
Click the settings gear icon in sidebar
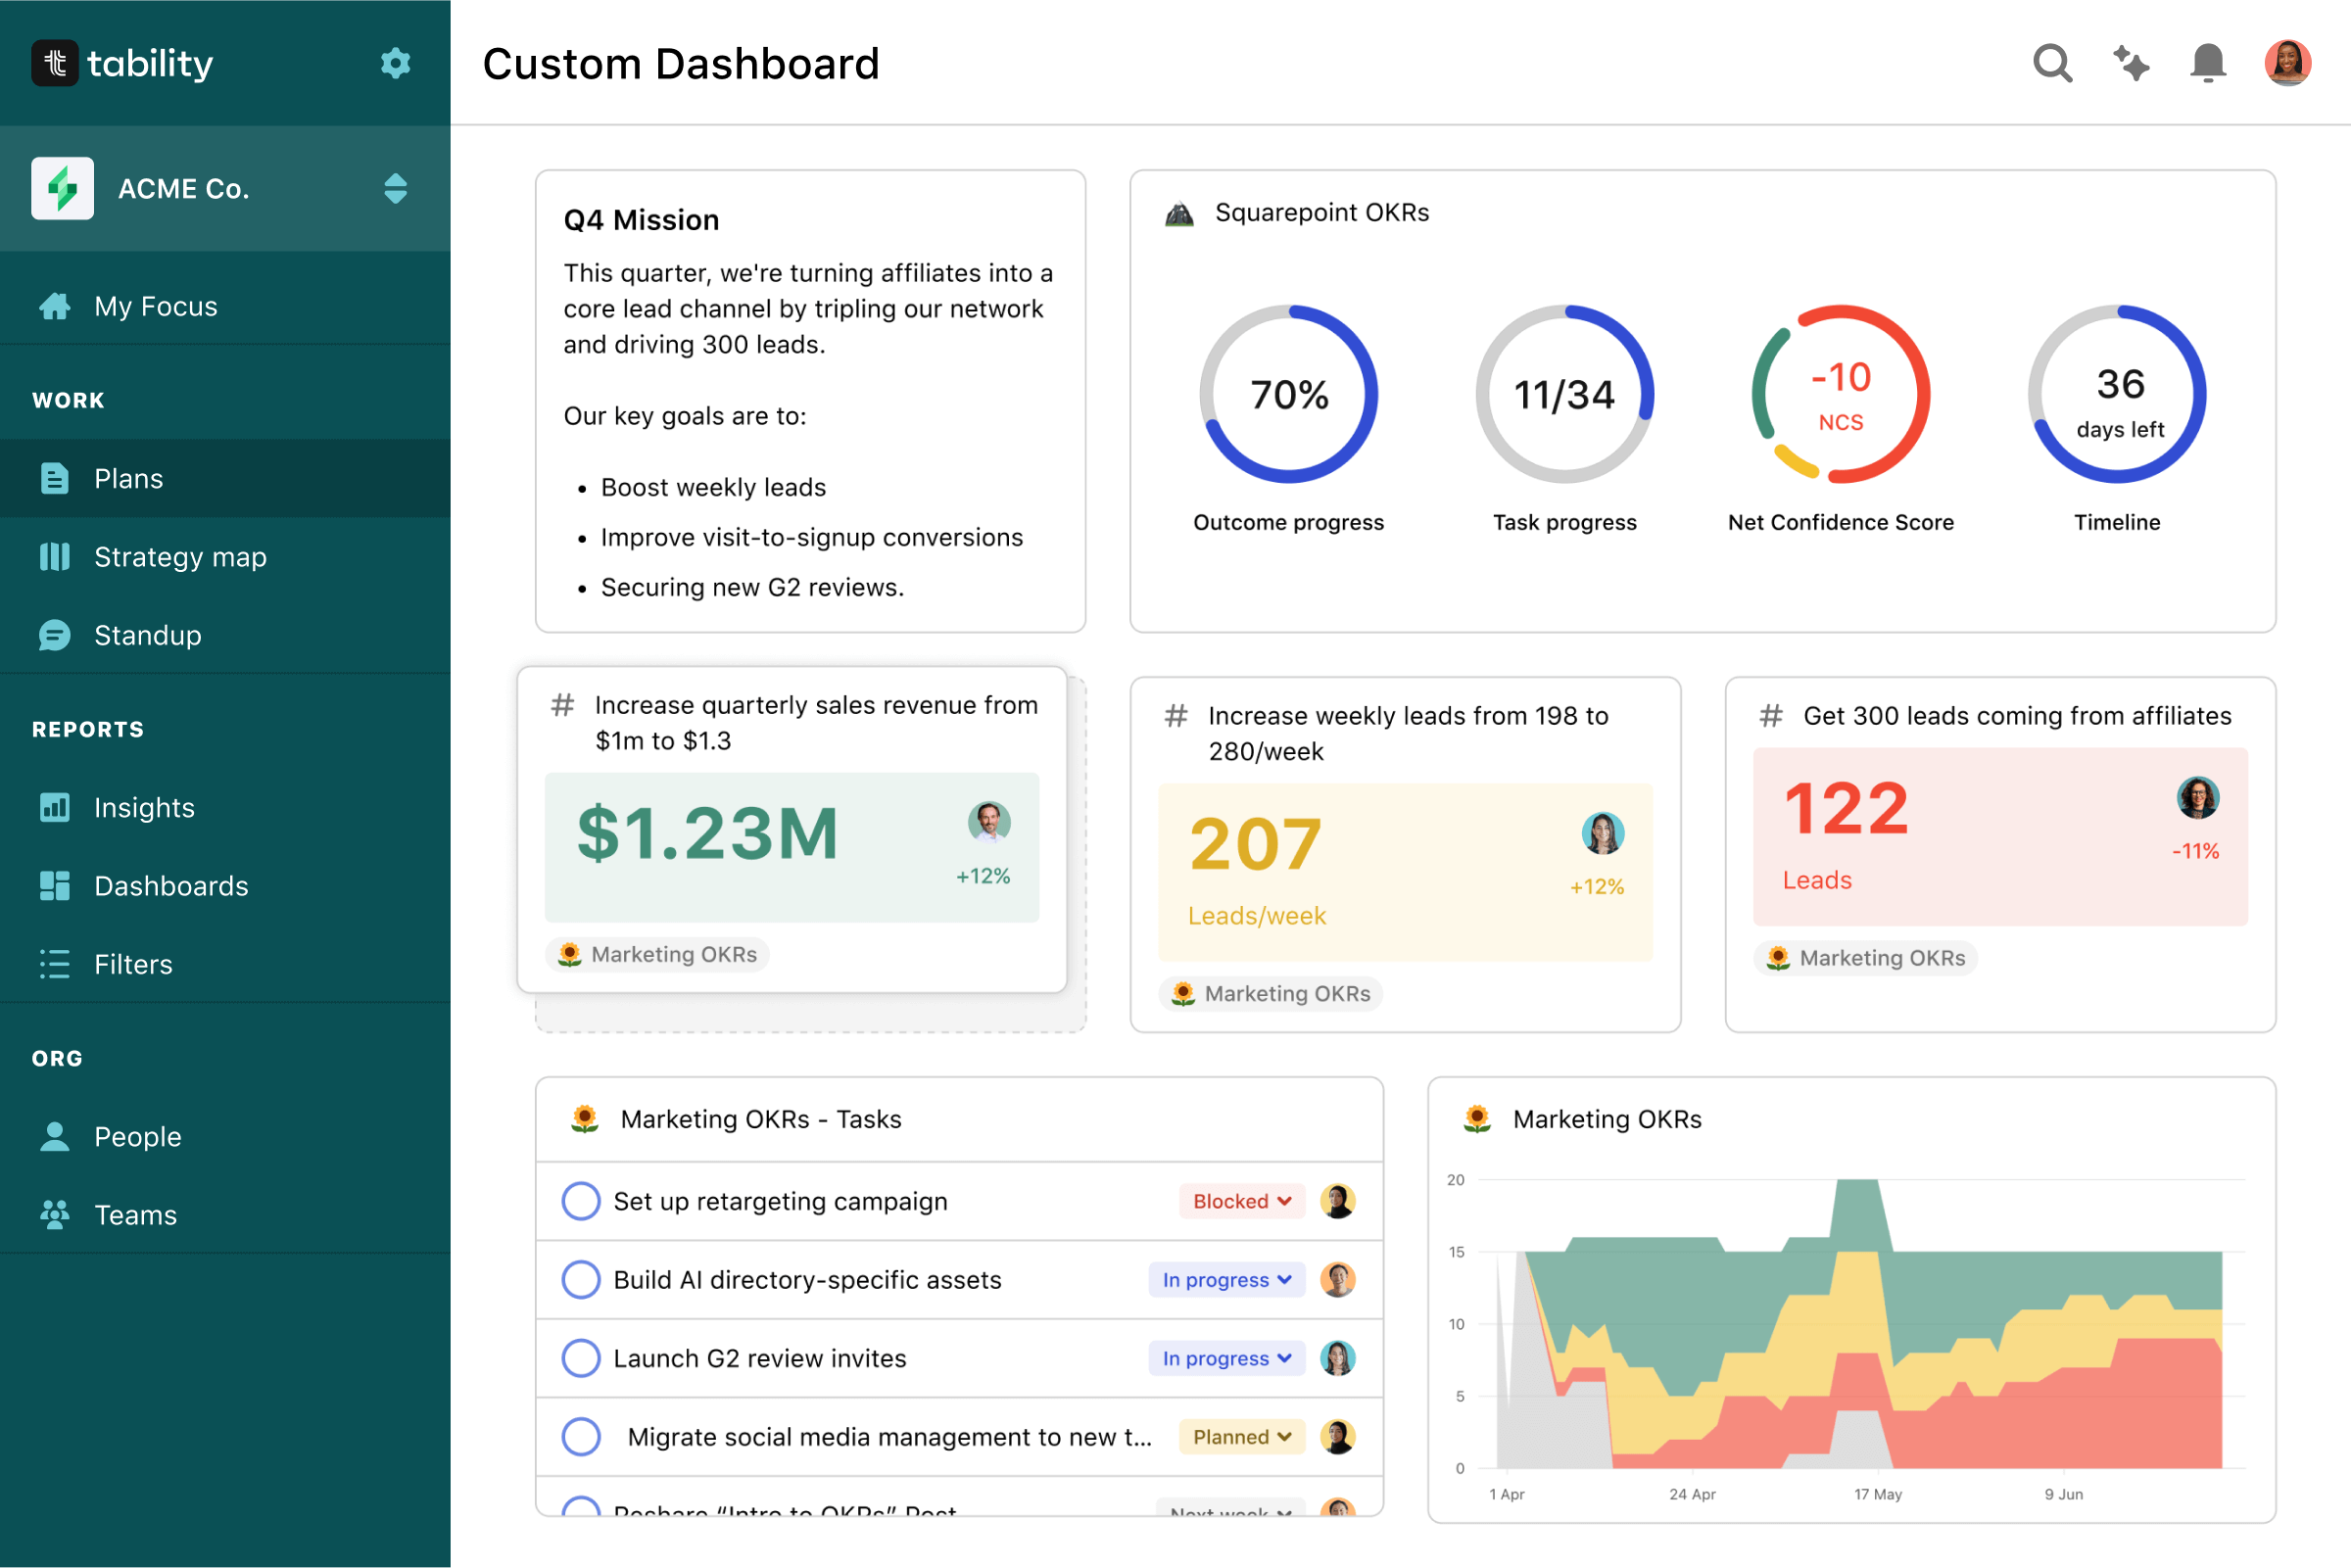(395, 63)
